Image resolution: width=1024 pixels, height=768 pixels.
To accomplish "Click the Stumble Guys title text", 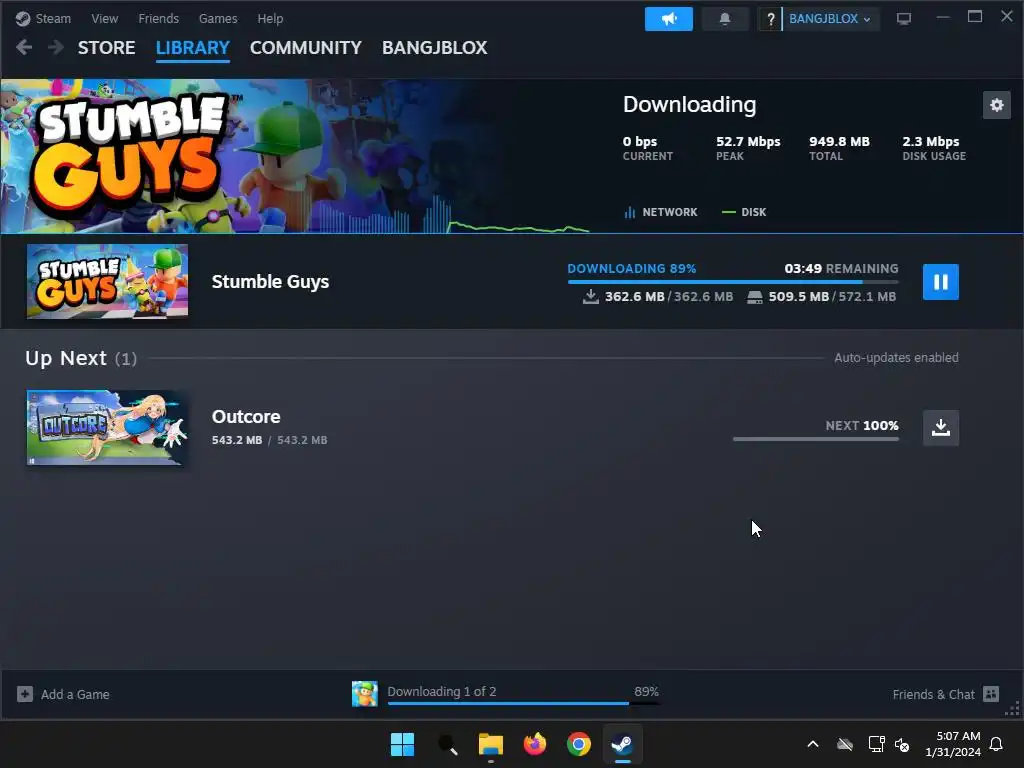I will 270,281.
